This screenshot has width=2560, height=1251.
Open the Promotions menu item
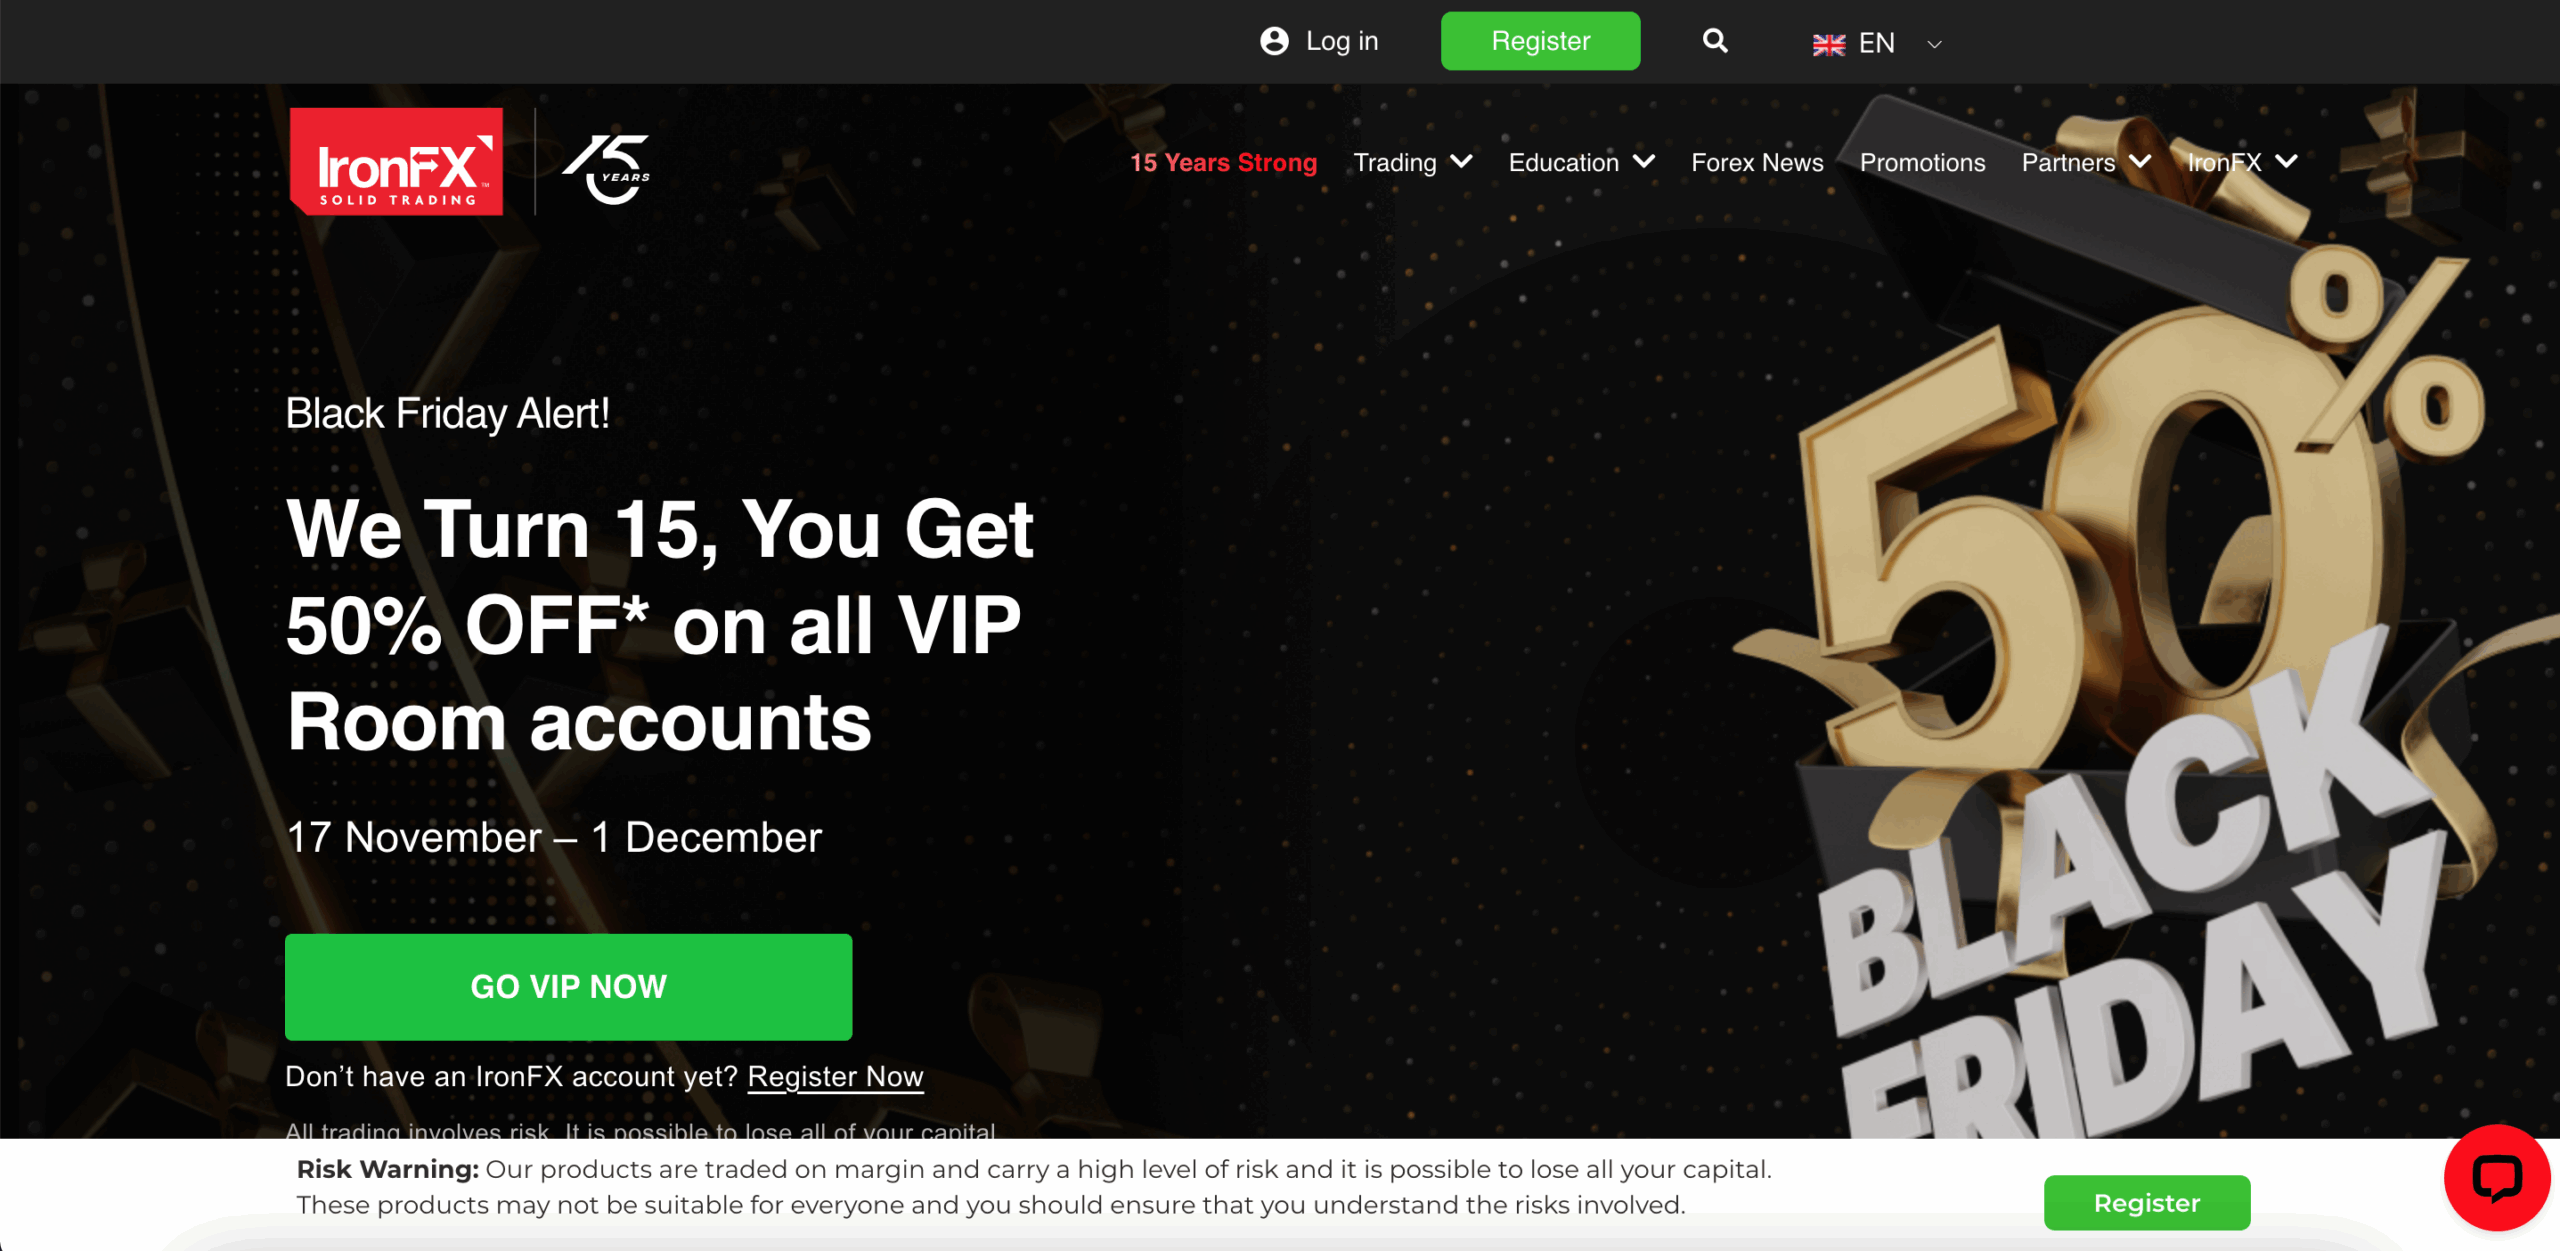tap(1922, 162)
